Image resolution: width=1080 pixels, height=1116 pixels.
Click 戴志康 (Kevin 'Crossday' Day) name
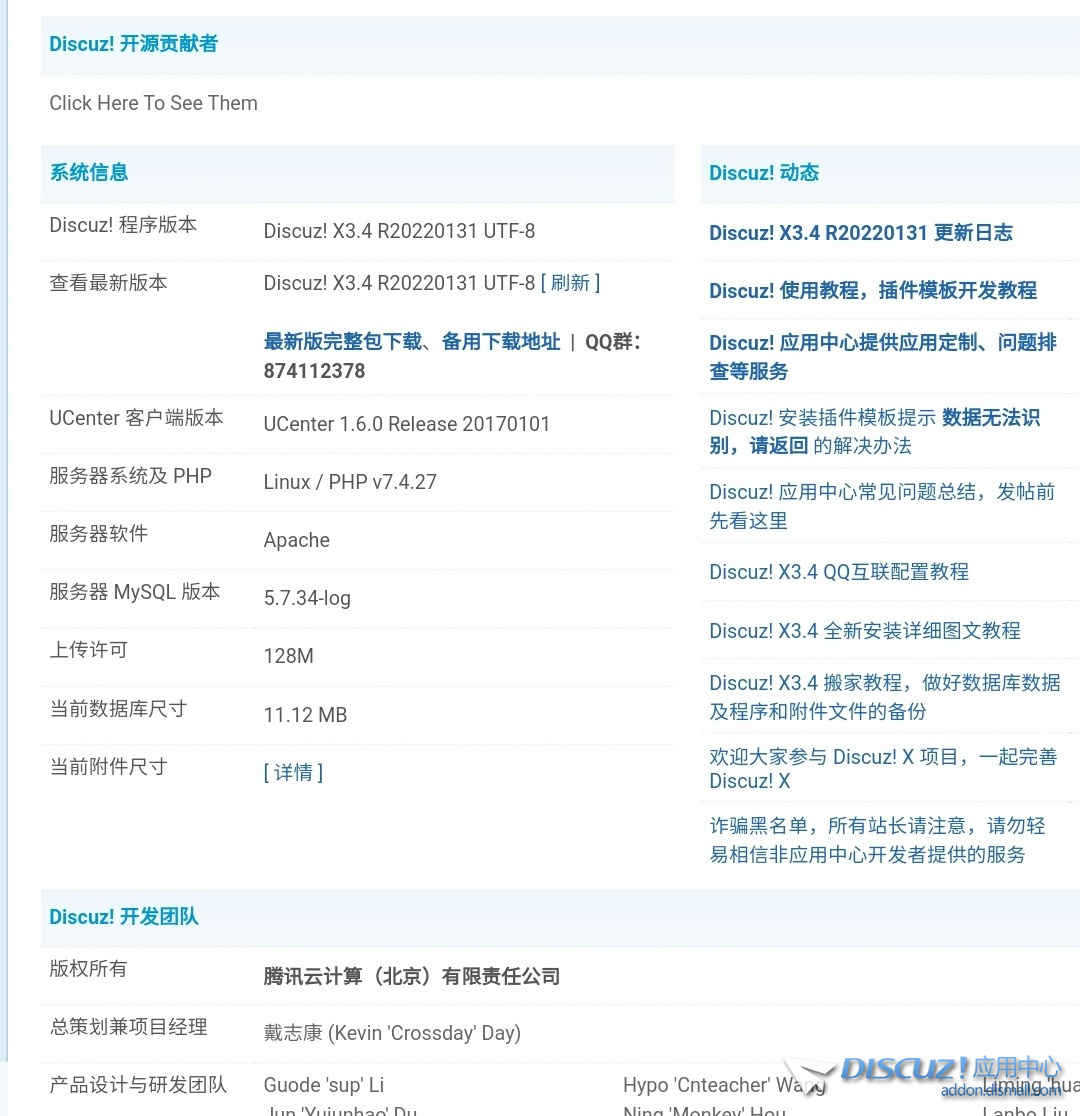pyautogui.click(x=392, y=1033)
